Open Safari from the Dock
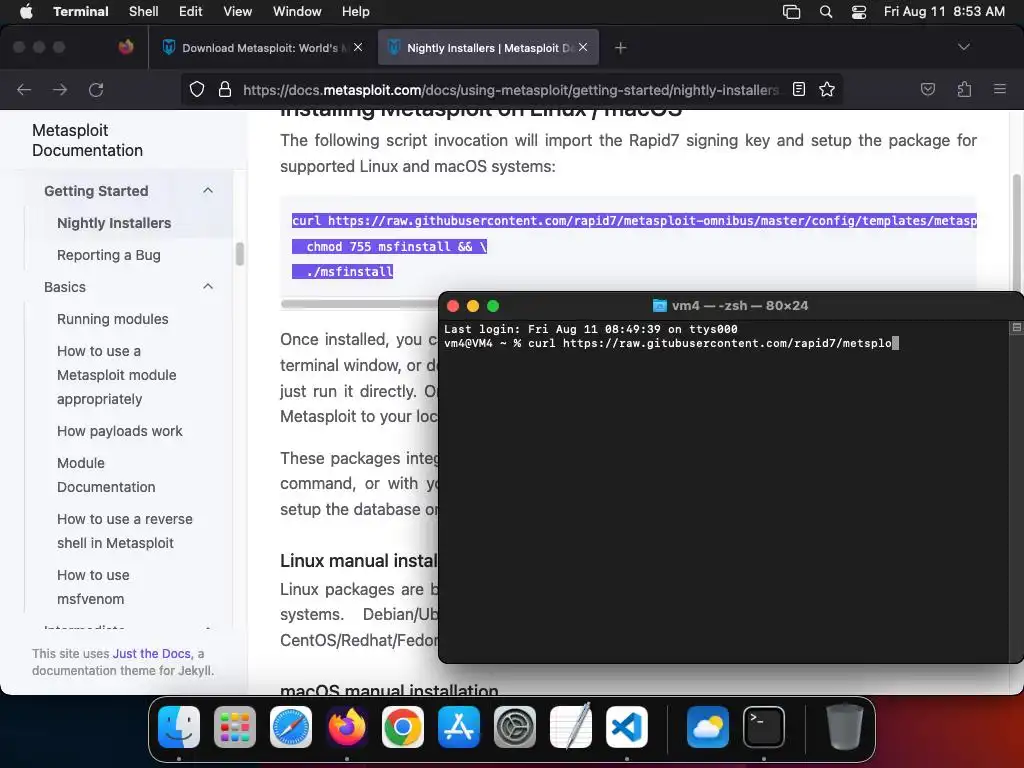 point(291,727)
